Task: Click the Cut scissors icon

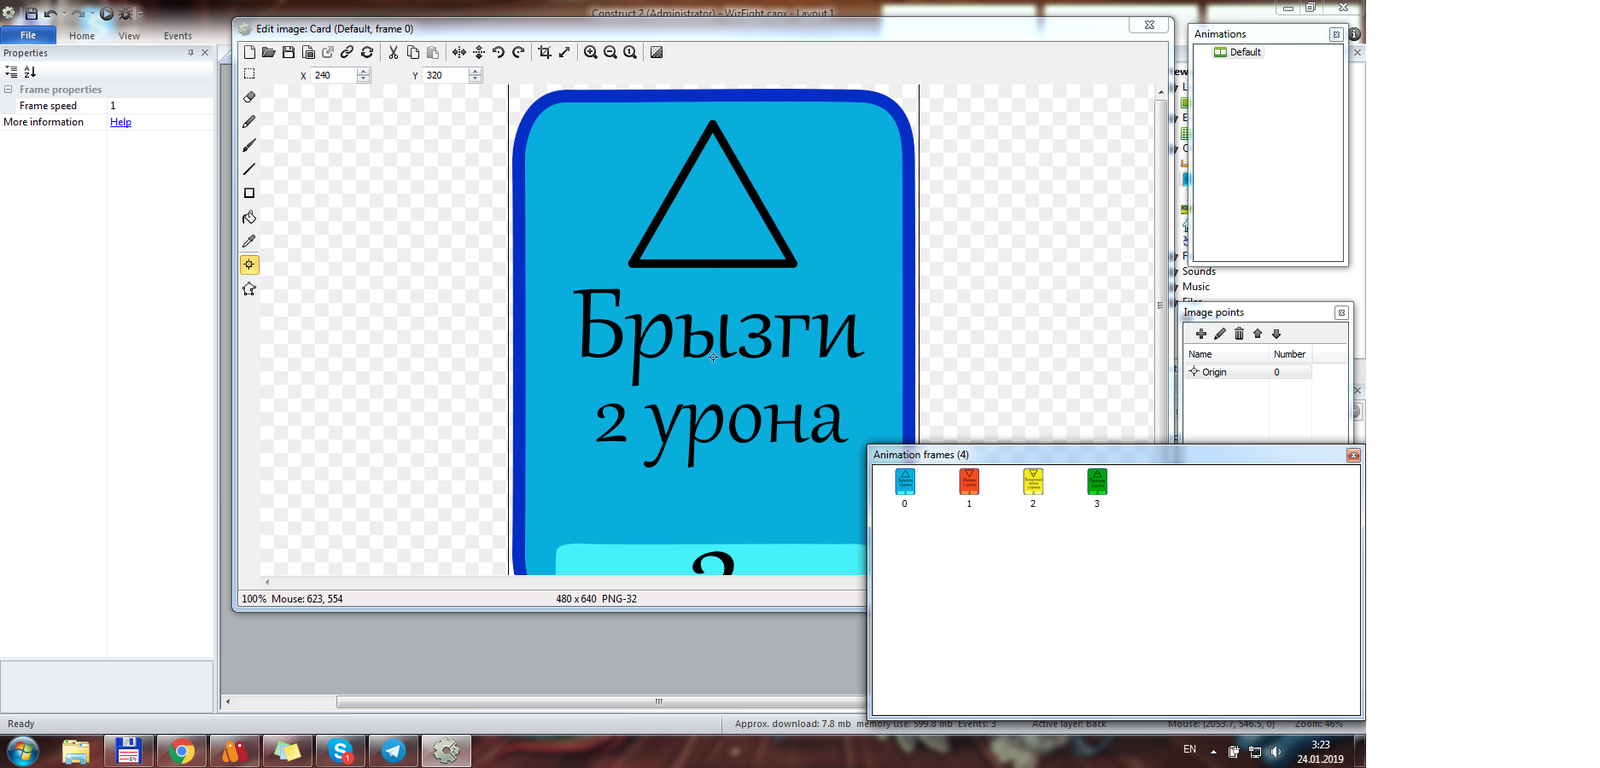Action: [x=393, y=52]
